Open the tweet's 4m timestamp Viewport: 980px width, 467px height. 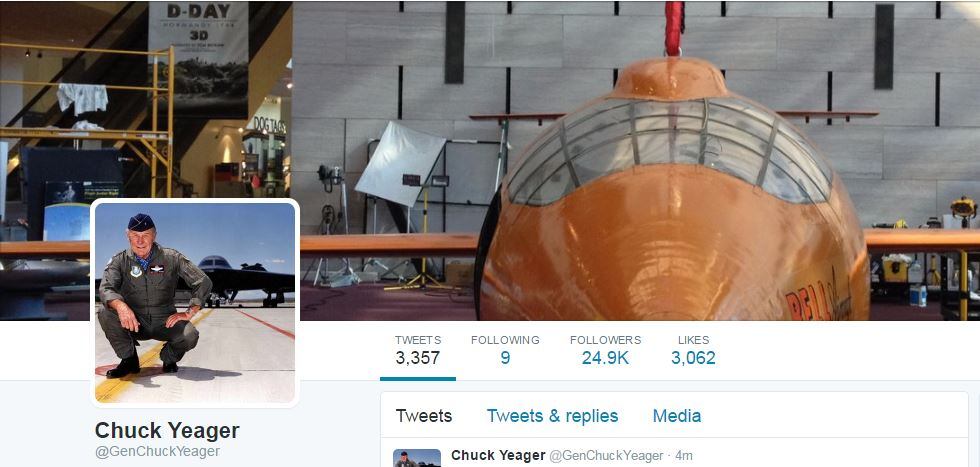684,456
